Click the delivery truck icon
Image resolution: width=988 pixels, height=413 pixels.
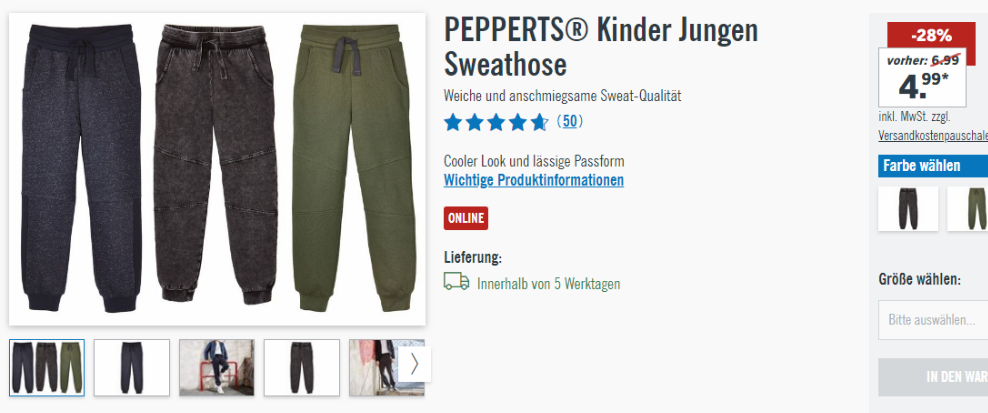click(456, 281)
